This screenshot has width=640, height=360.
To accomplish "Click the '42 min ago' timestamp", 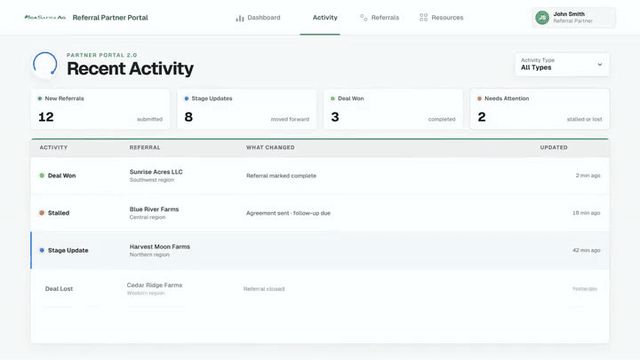I will click(x=586, y=250).
